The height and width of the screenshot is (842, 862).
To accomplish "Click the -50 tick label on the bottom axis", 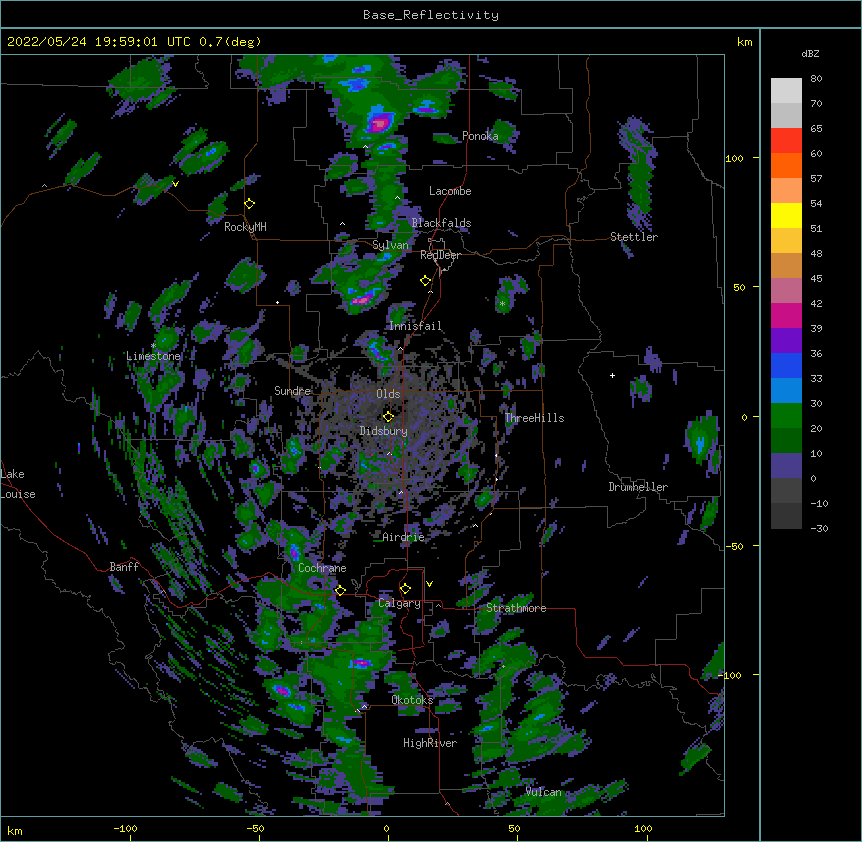I will [255, 828].
